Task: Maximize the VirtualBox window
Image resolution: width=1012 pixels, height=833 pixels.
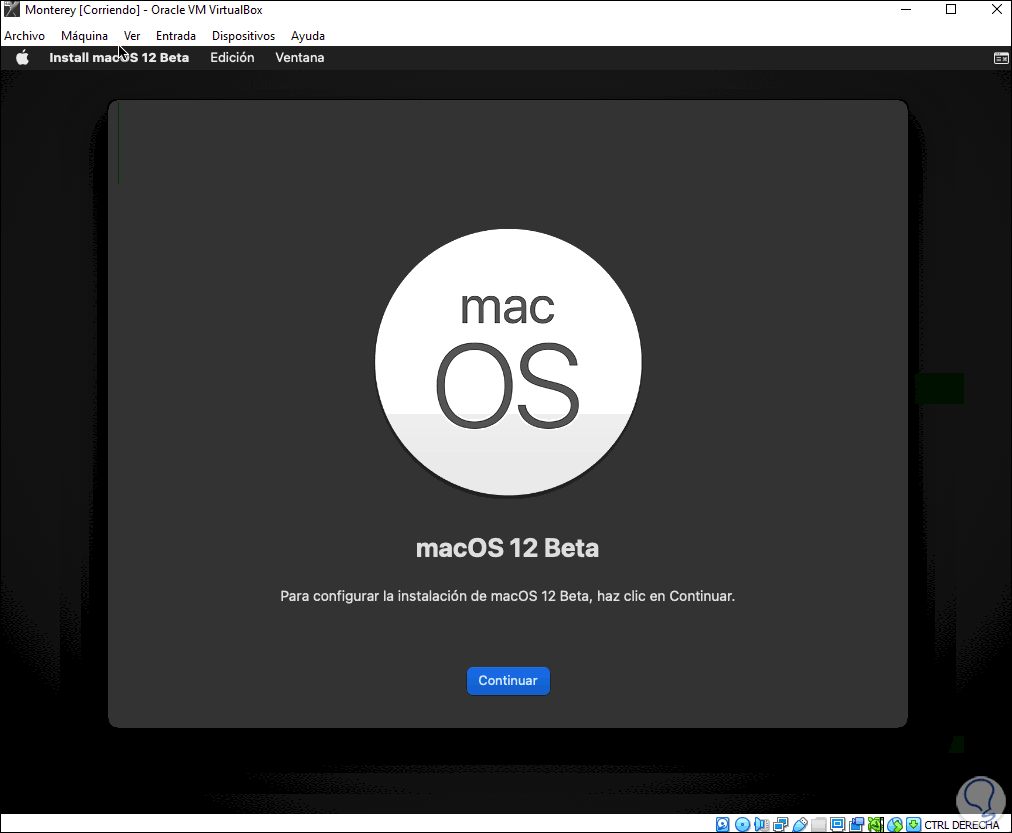Action: point(951,9)
